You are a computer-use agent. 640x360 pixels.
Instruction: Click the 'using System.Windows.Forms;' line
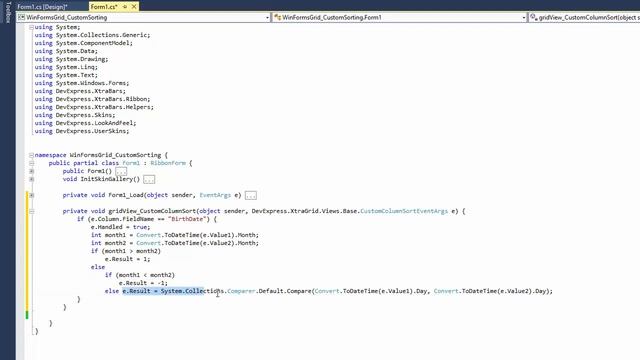click(82, 83)
